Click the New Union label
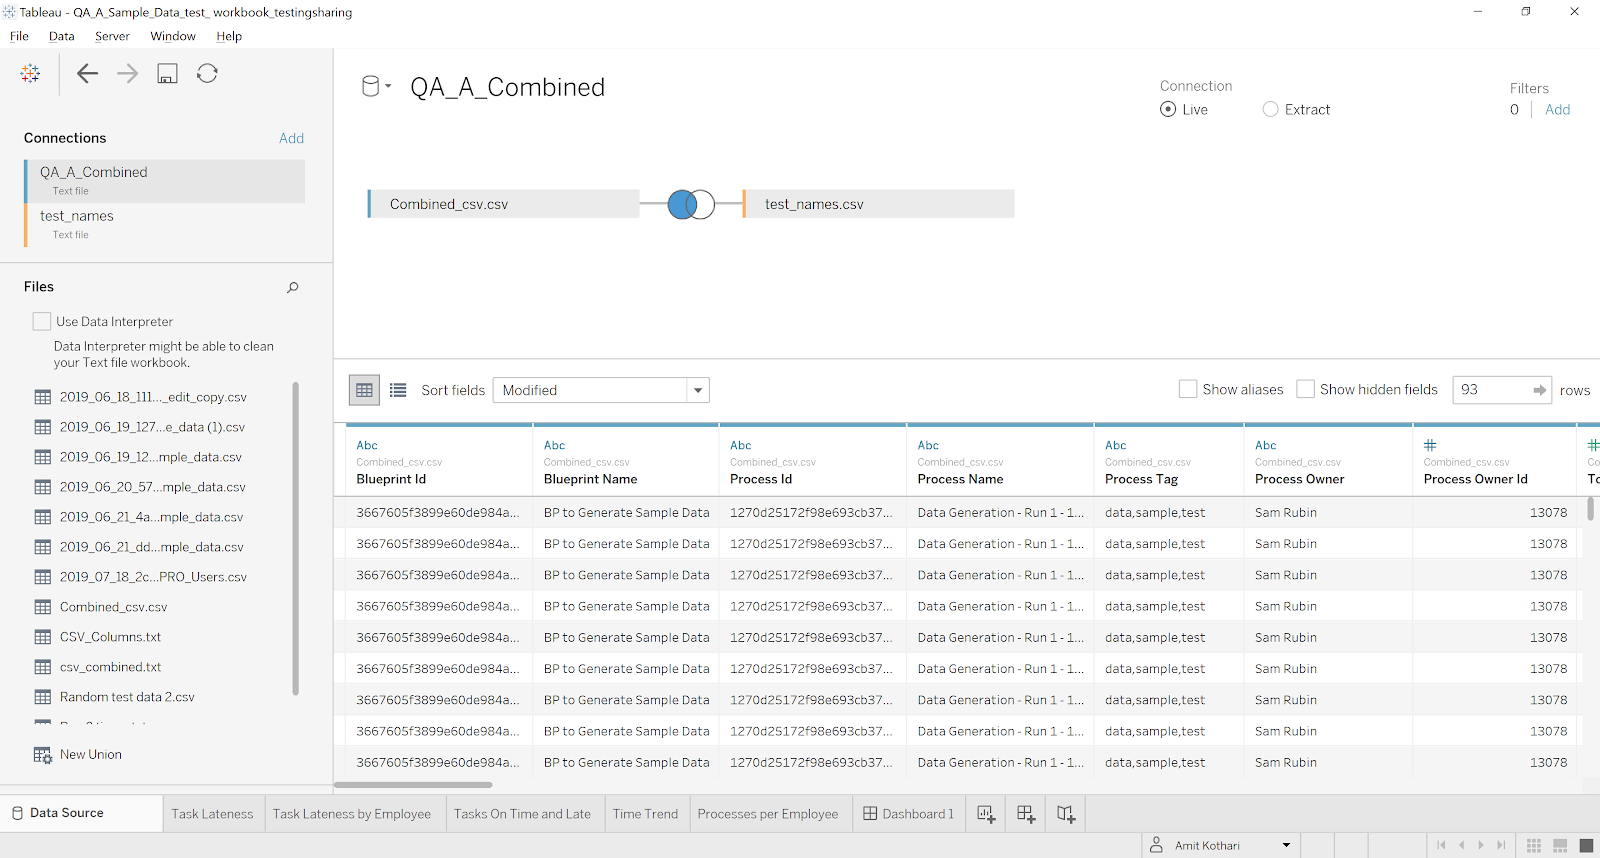Screen dimensions: 1600x858 point(91,755)
